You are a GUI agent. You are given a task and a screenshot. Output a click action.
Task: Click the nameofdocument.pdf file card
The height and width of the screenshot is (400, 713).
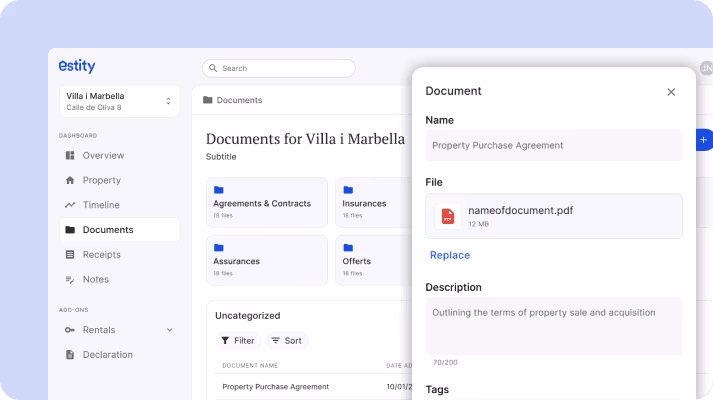[x=554, y=216]
